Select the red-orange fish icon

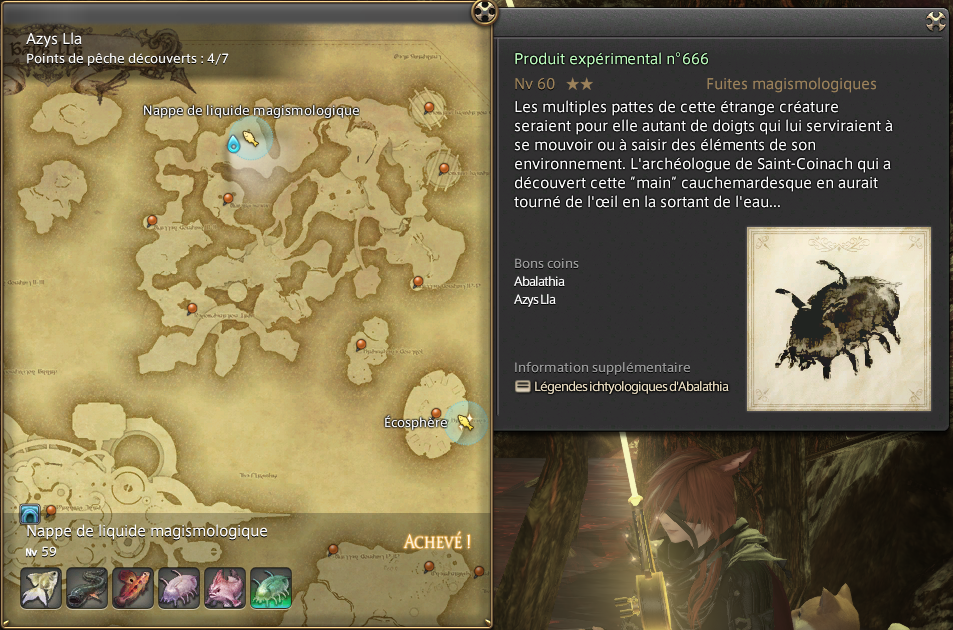point(133,588)
